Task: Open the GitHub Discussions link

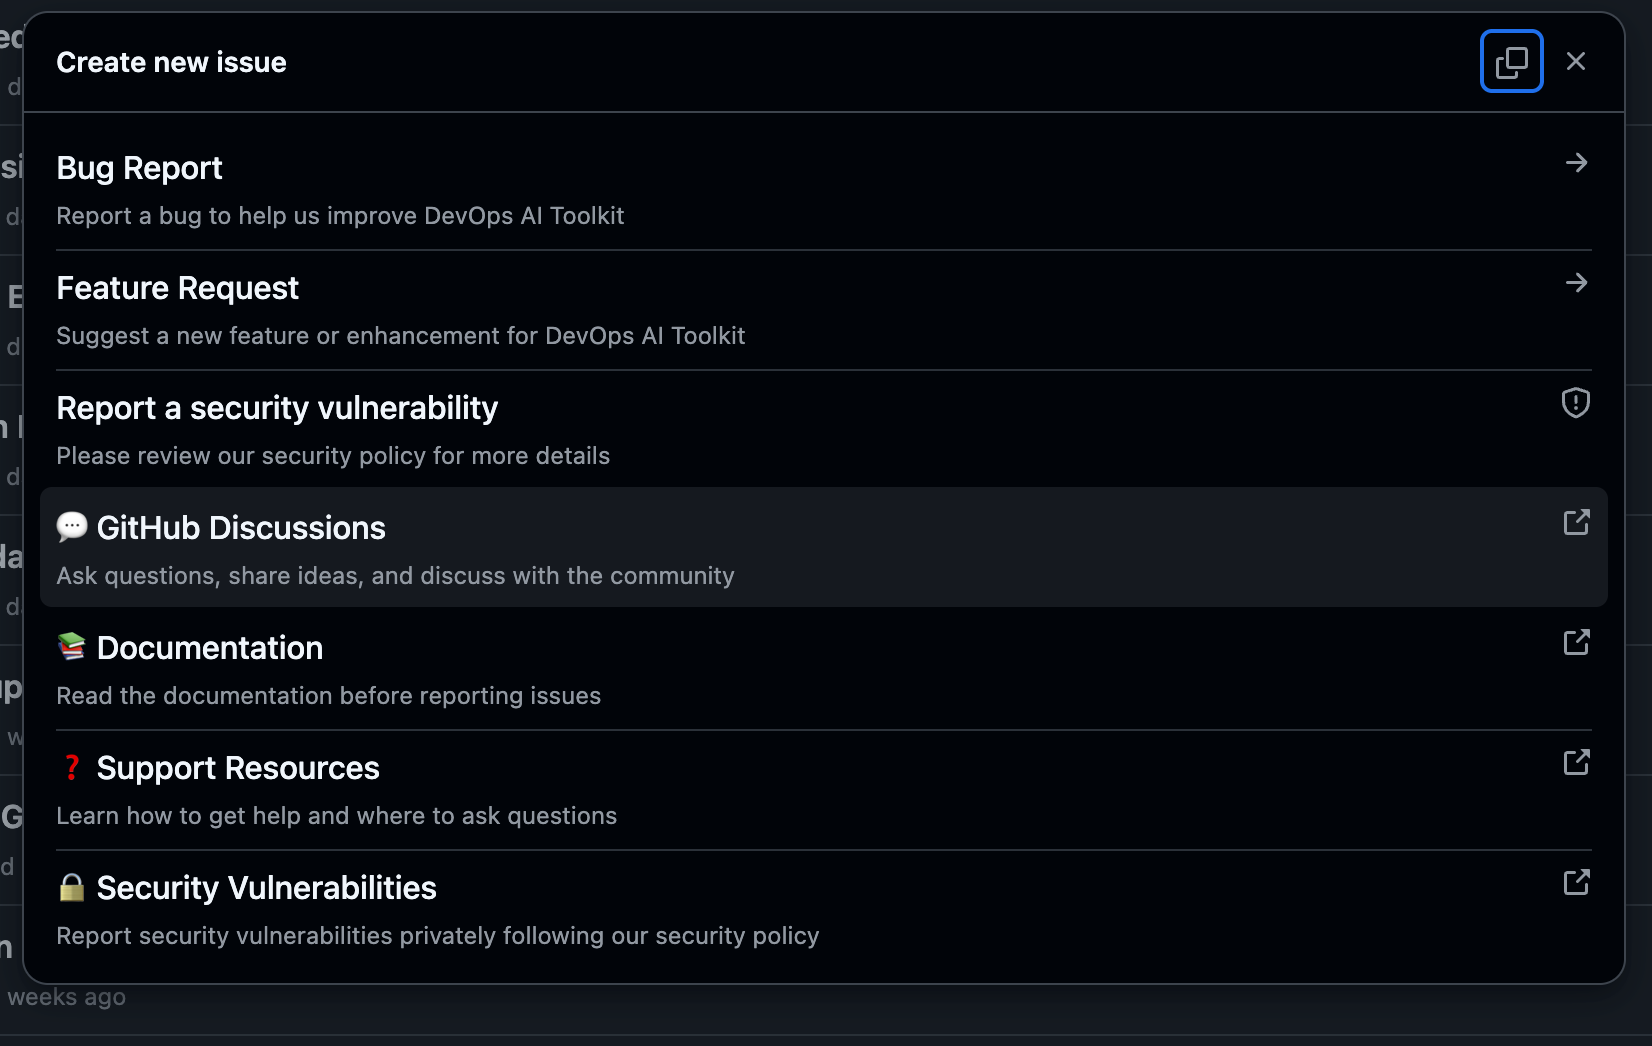Action: 241,528
